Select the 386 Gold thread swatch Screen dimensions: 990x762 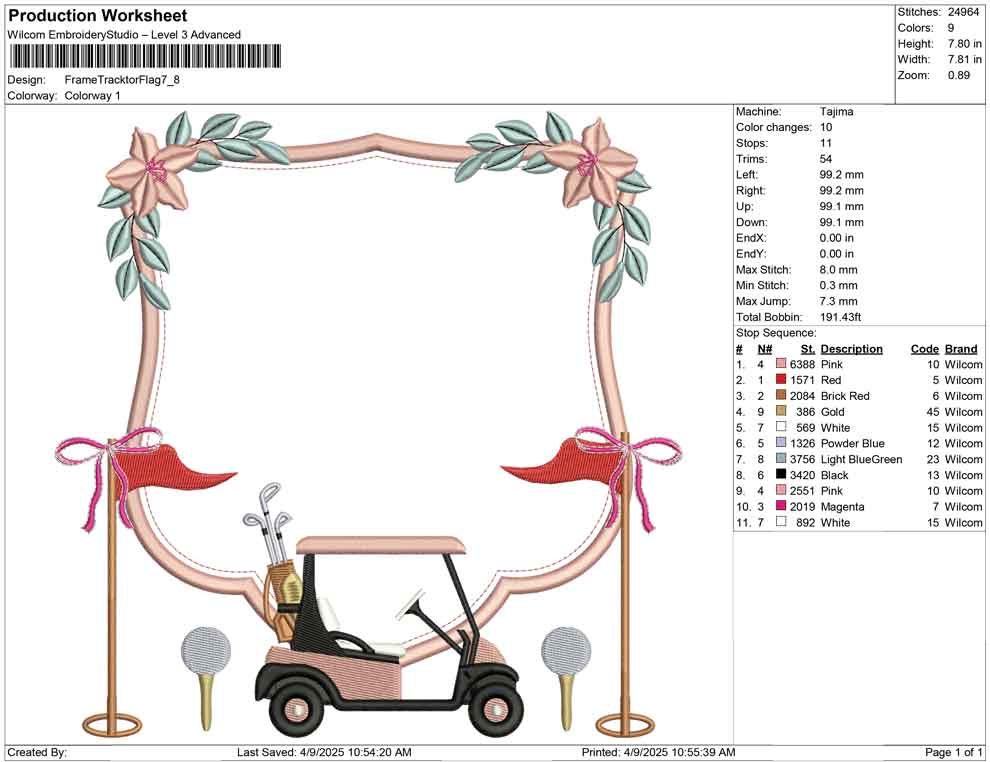(x=782, y=412)
